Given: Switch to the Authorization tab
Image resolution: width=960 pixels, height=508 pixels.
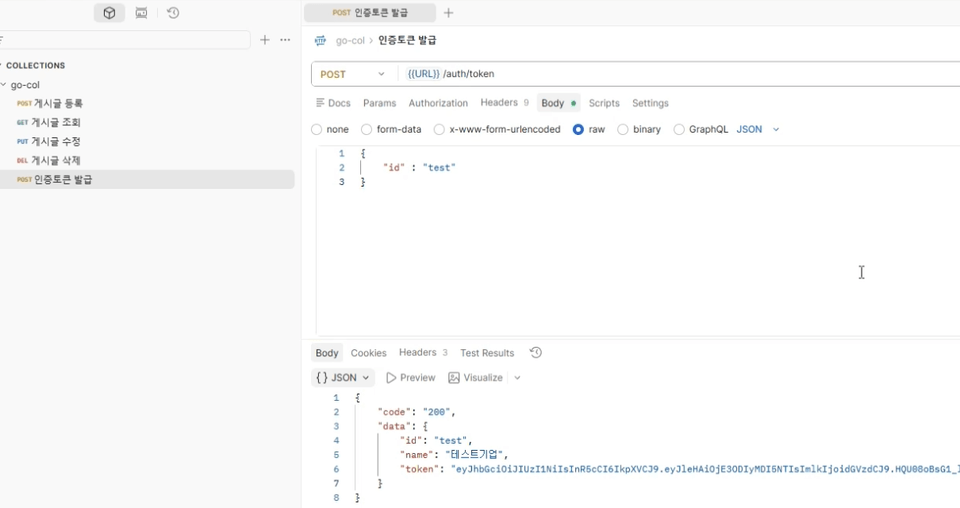Looking at the screenshot, I should click(438, 103).
